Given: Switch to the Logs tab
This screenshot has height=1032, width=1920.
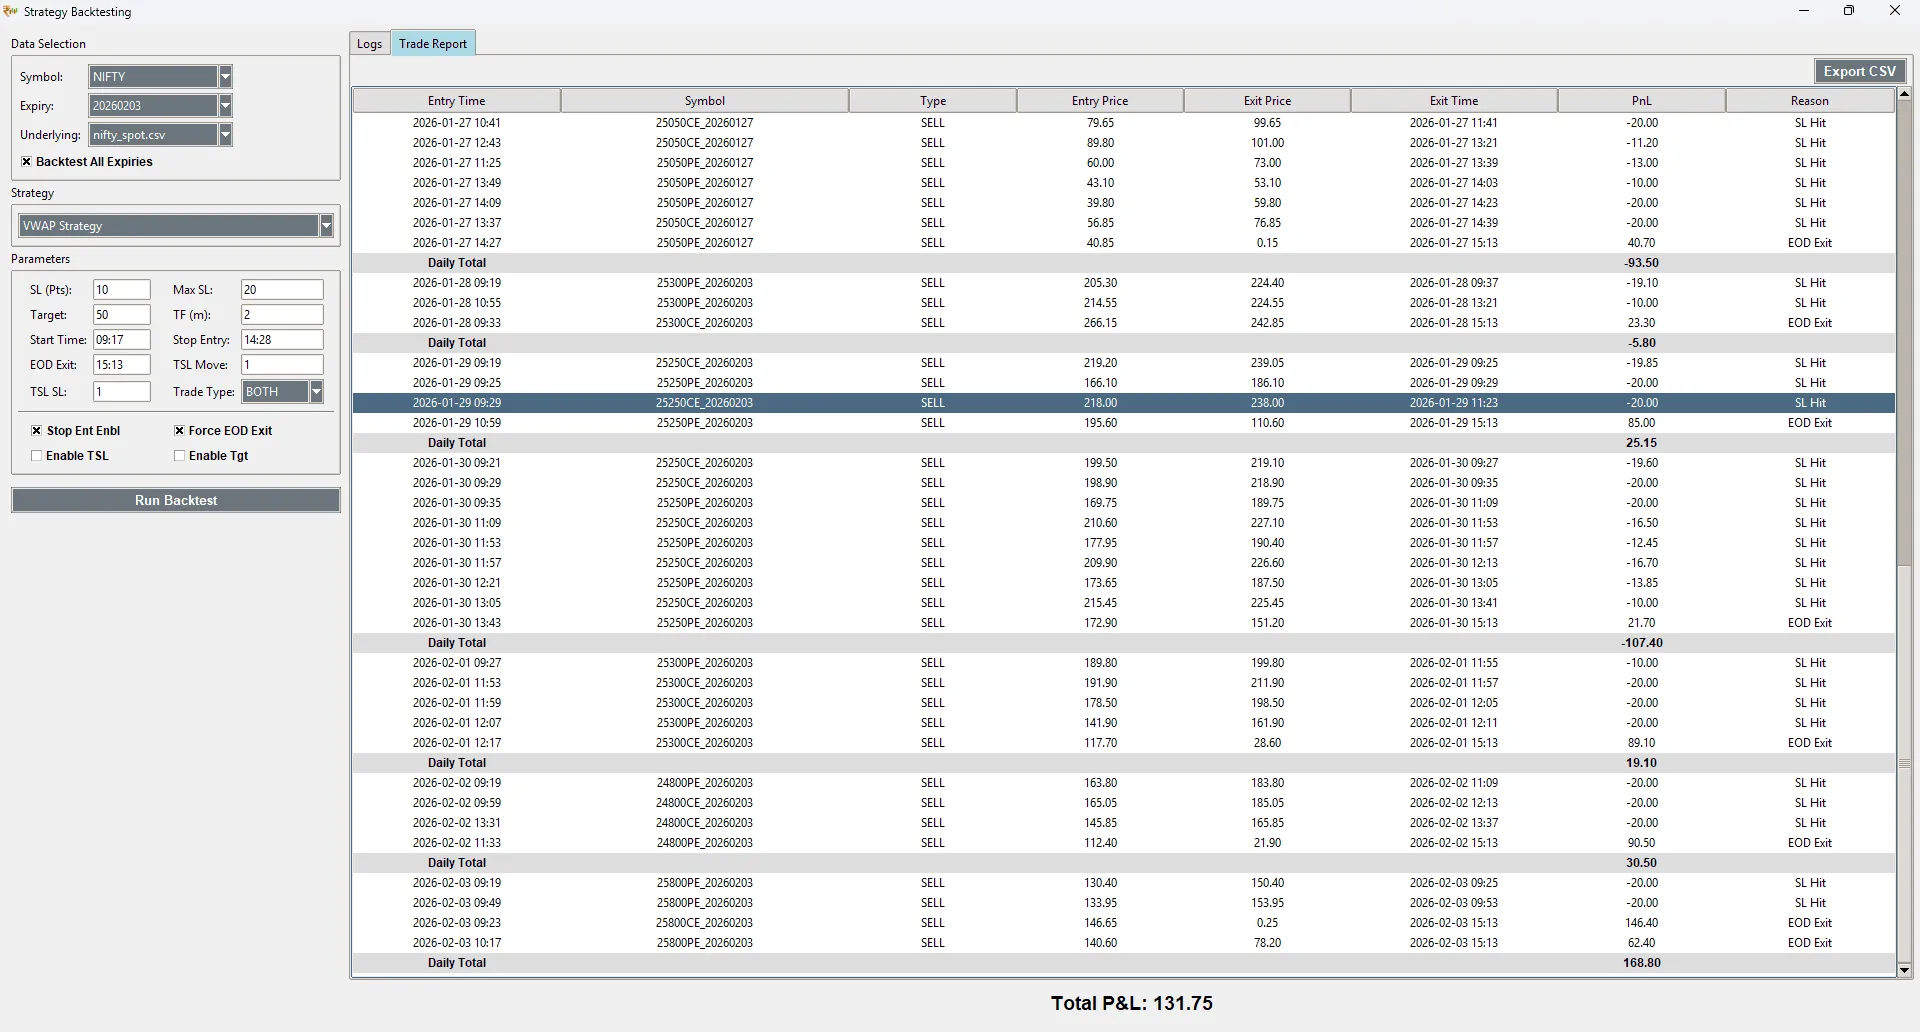Looking at the screenshot, I should 369,43.
